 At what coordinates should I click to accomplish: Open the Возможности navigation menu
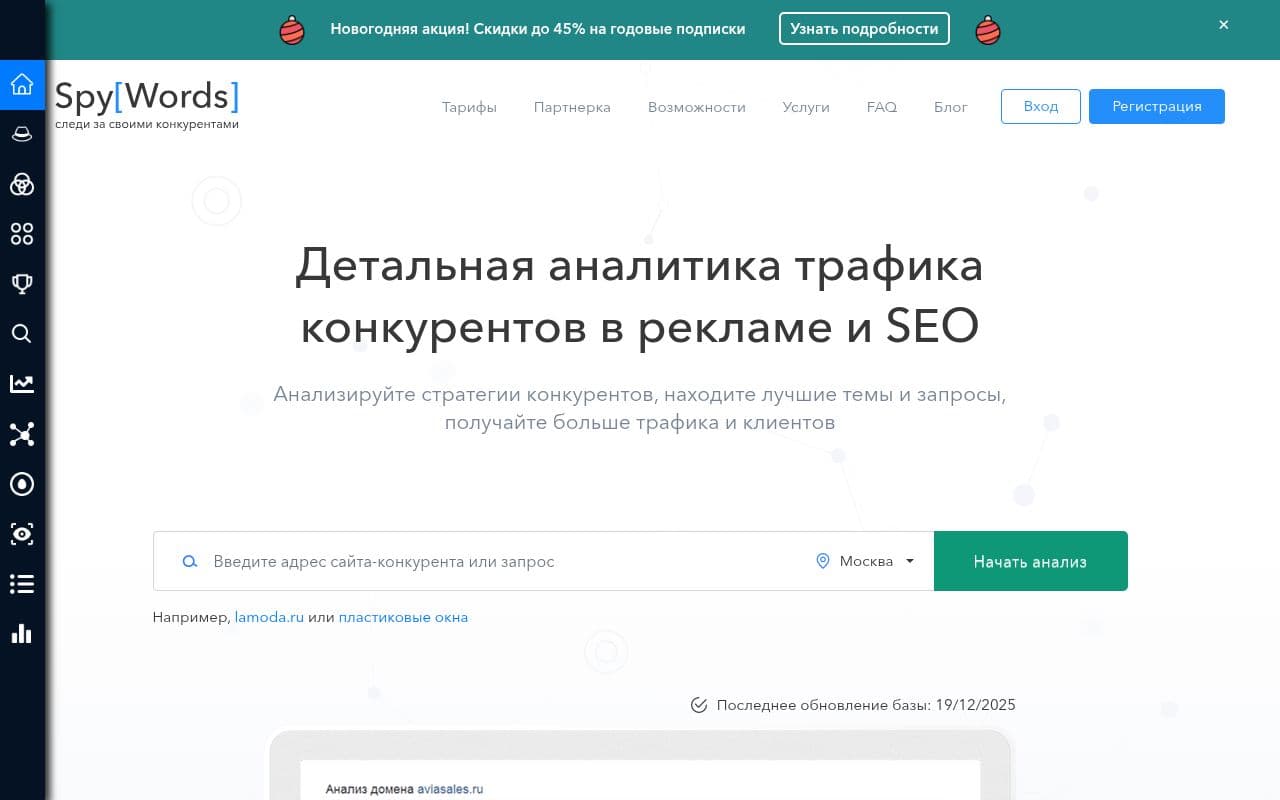point(697,107)
